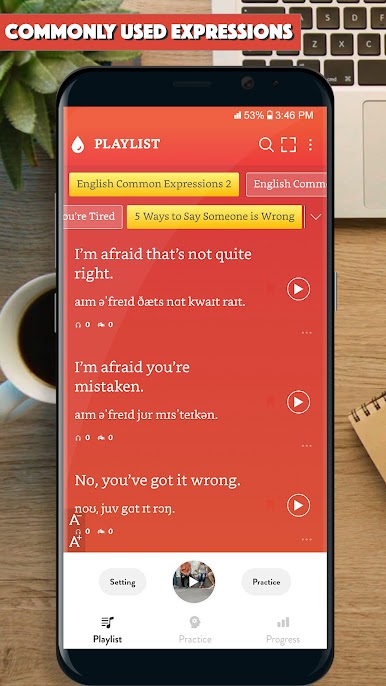Select the partially visible "English Comm" tab
Screen dimensions: 386x686
pyautogui.click(x=286, y=184)
